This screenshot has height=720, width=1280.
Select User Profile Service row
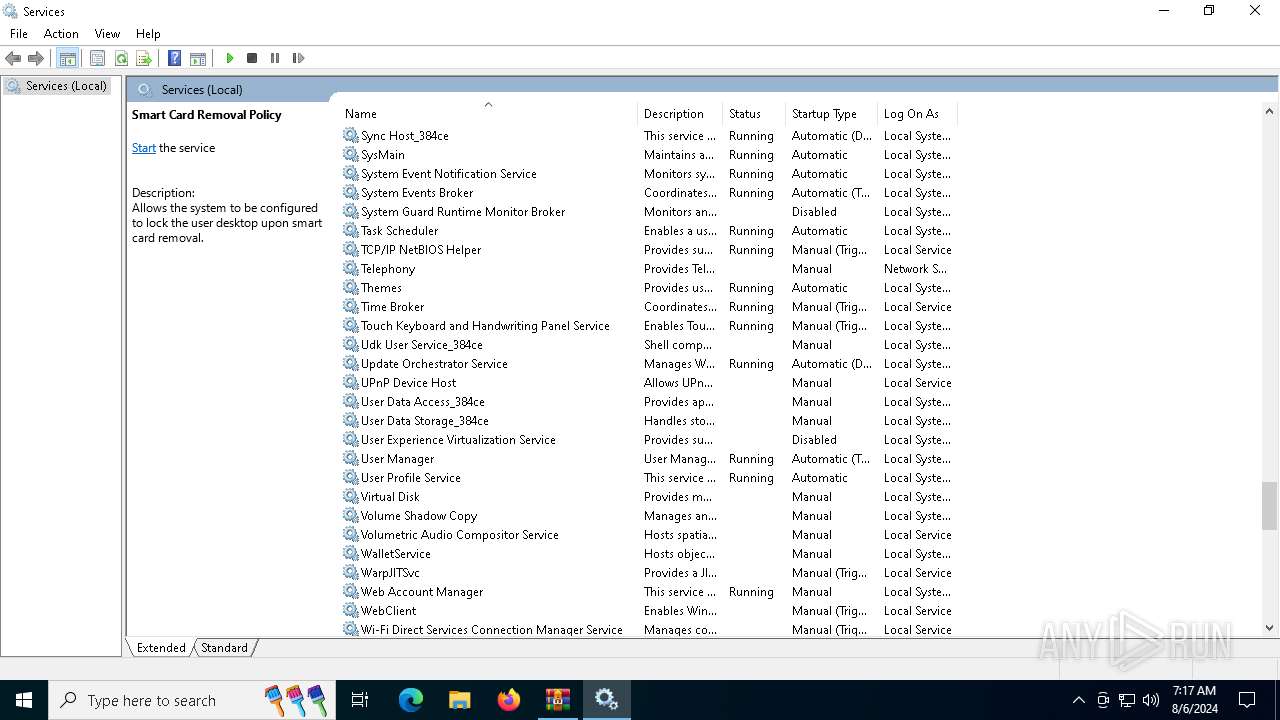coord(648,478)
